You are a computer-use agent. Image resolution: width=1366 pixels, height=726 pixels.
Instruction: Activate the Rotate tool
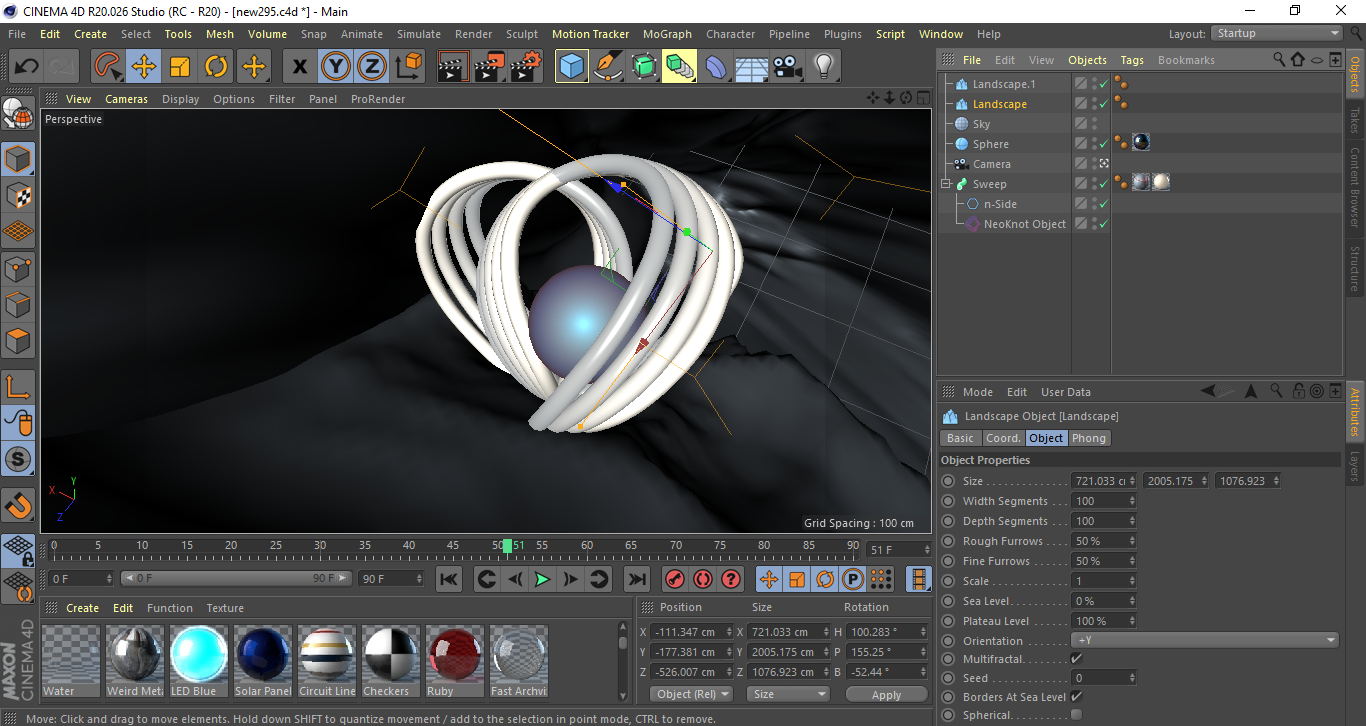pyautogui.click(x=216, y=67)
